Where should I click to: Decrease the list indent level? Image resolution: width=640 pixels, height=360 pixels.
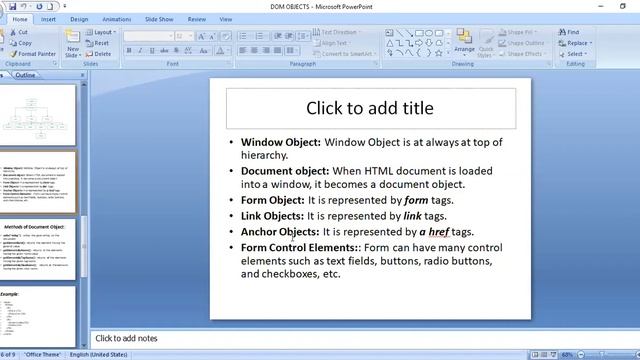point(278,36)
